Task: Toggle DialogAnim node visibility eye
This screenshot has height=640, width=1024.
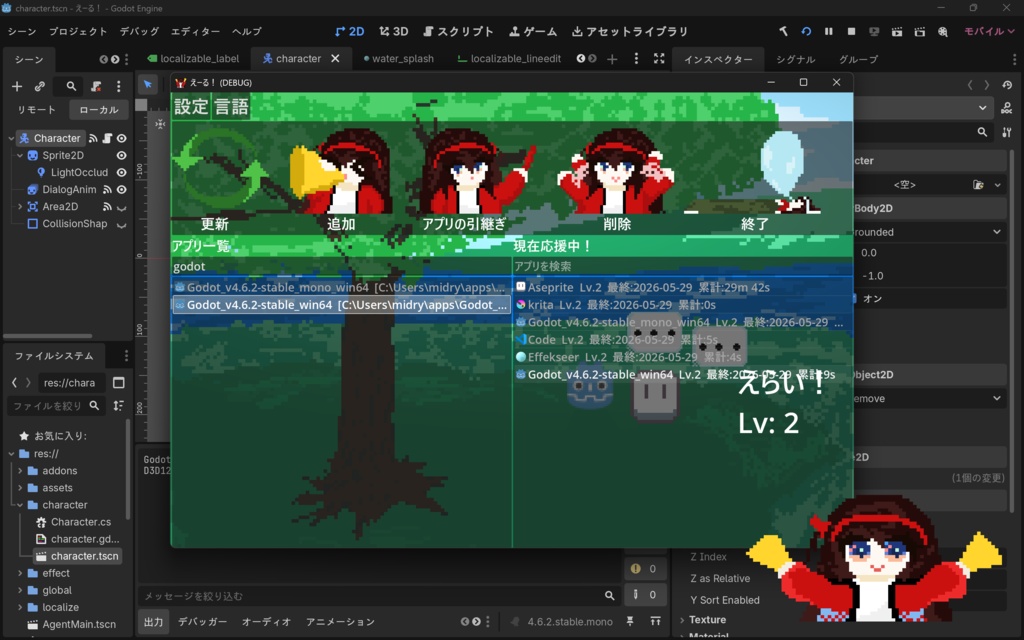Action: pyautogui.click(x=121, y=189)
